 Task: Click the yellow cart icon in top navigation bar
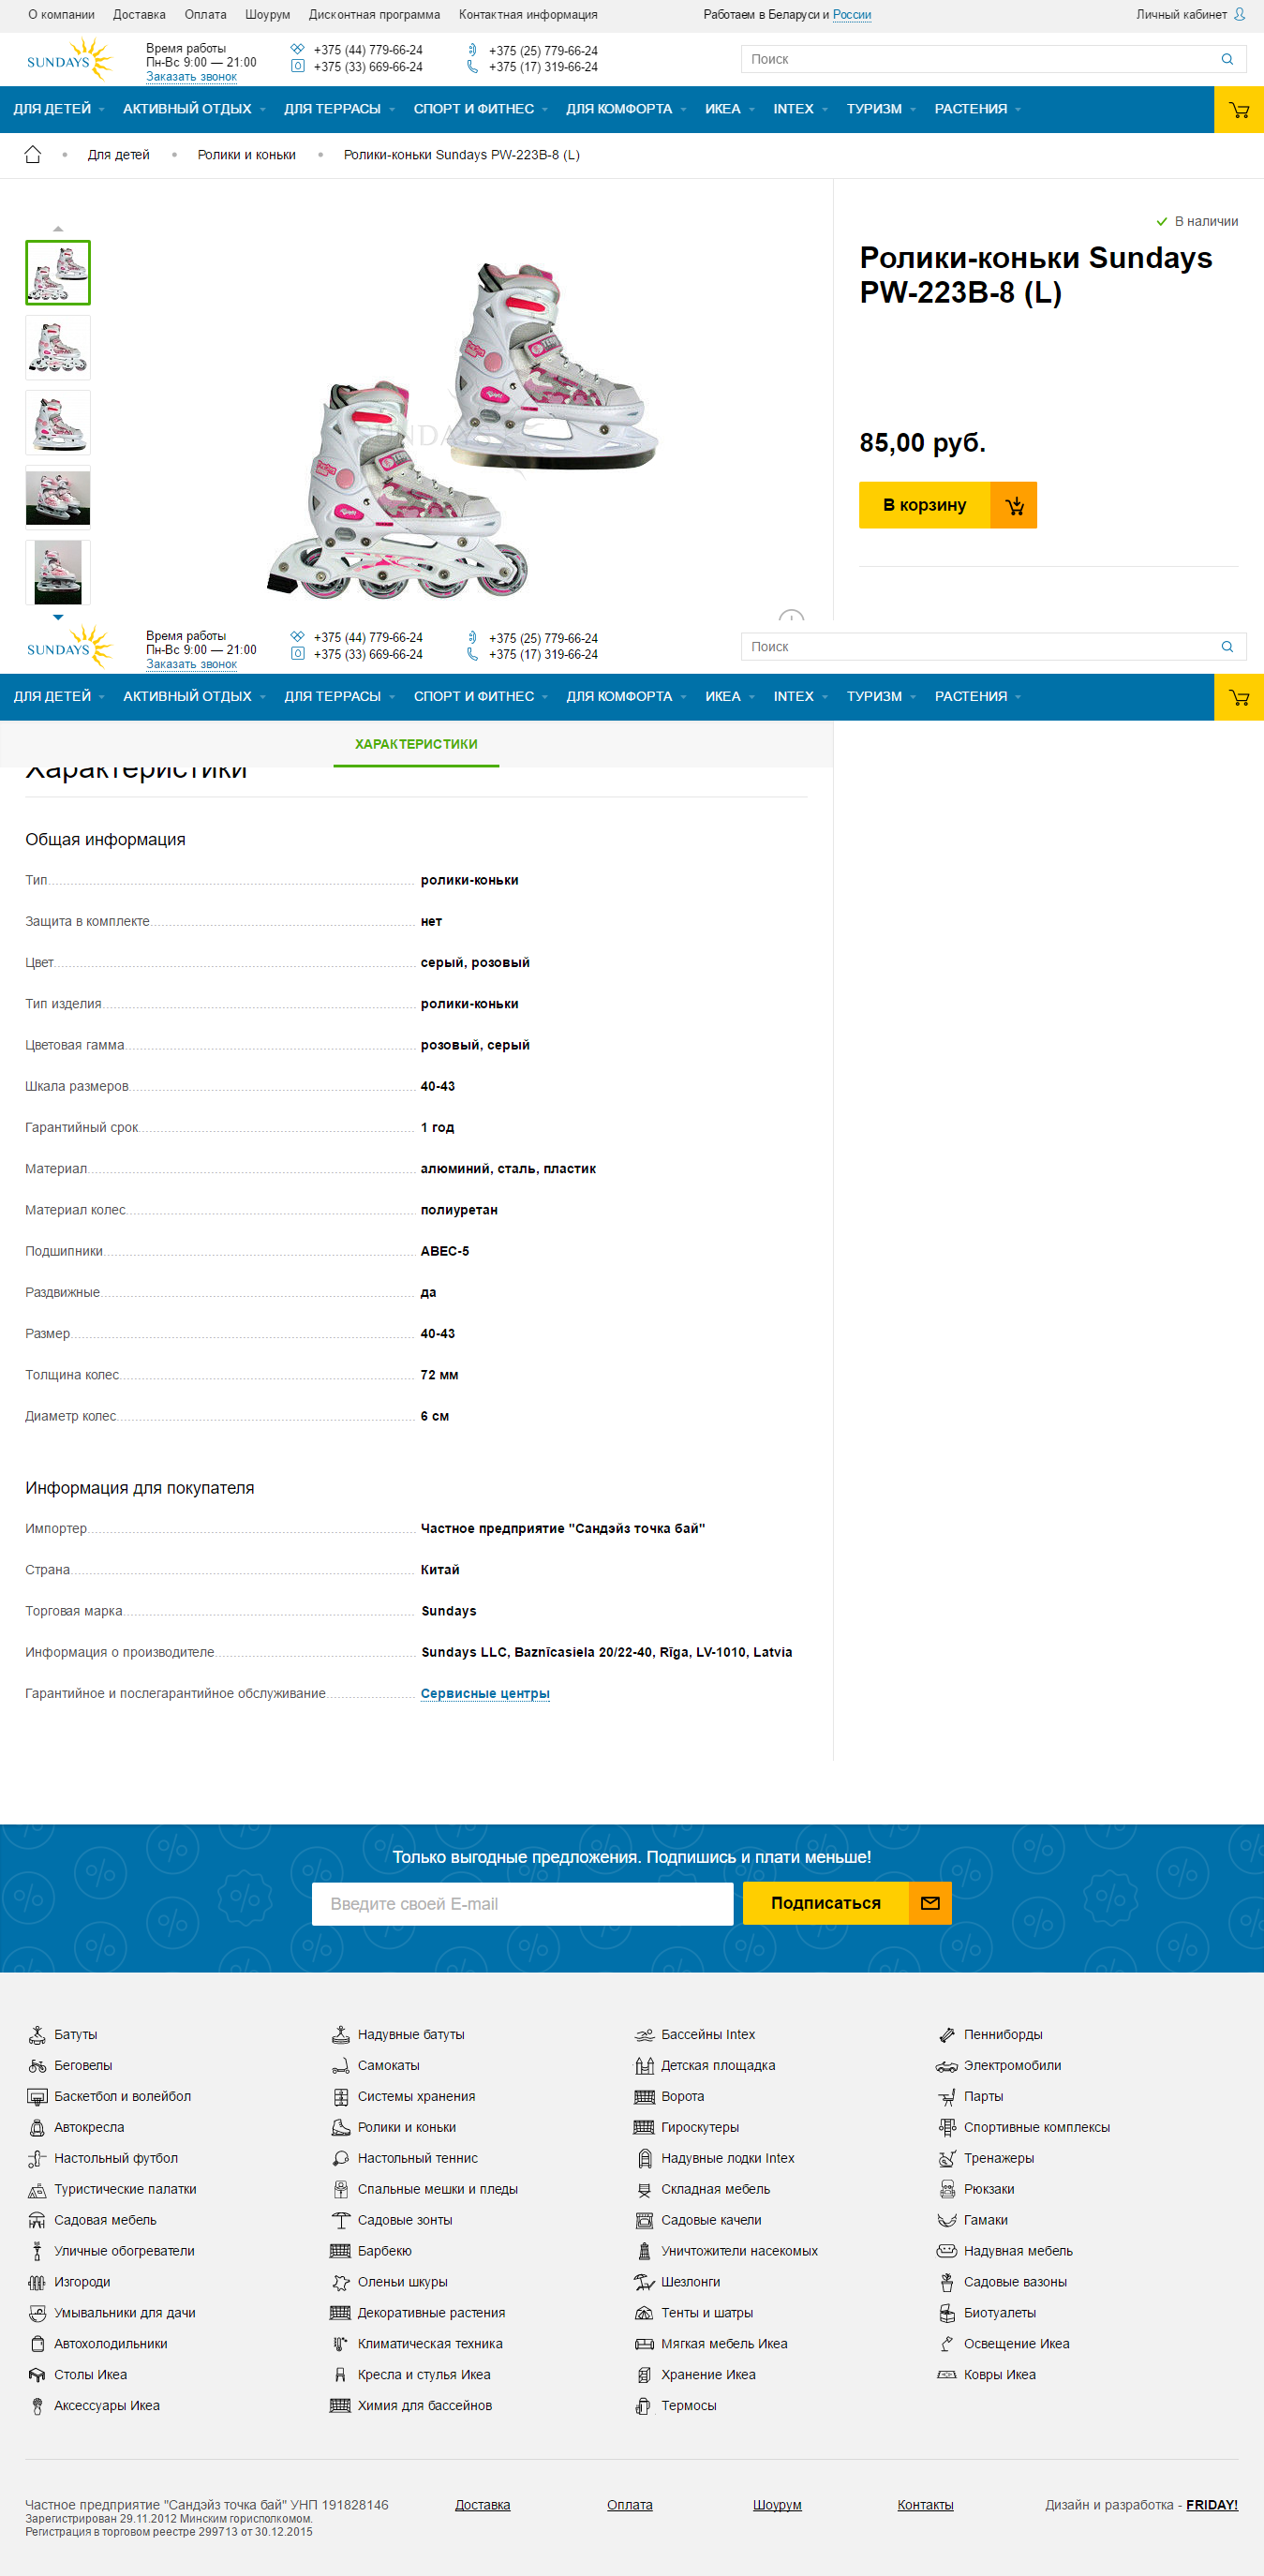click(1239, 110)
